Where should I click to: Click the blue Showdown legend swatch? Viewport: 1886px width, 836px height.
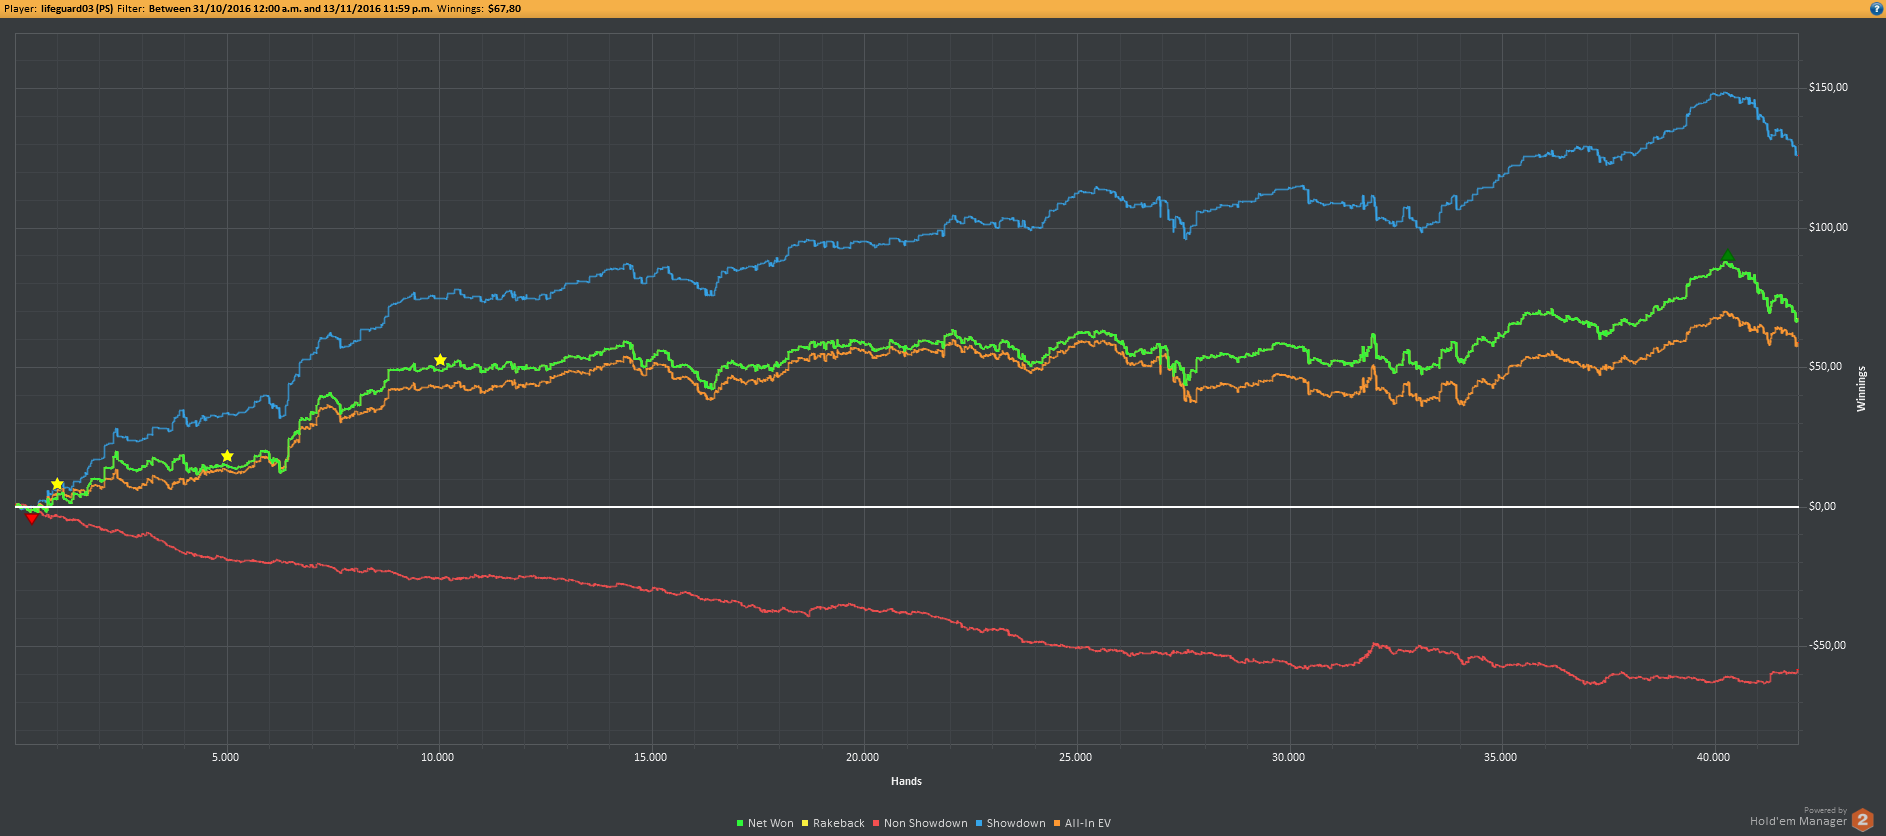[x=979, y=823]
